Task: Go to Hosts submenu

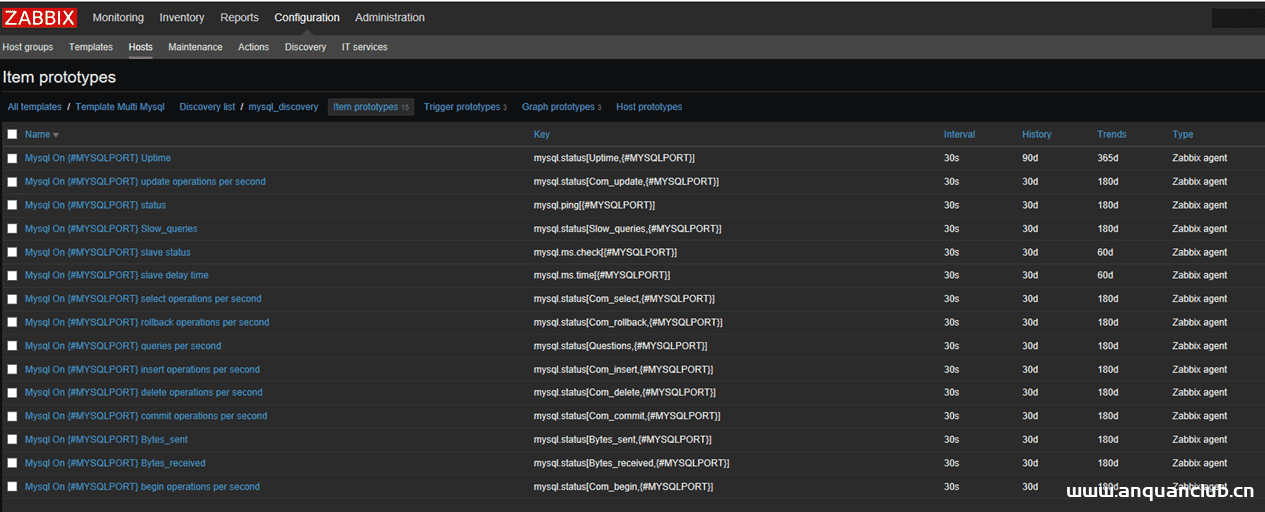Action: (141, 47)
